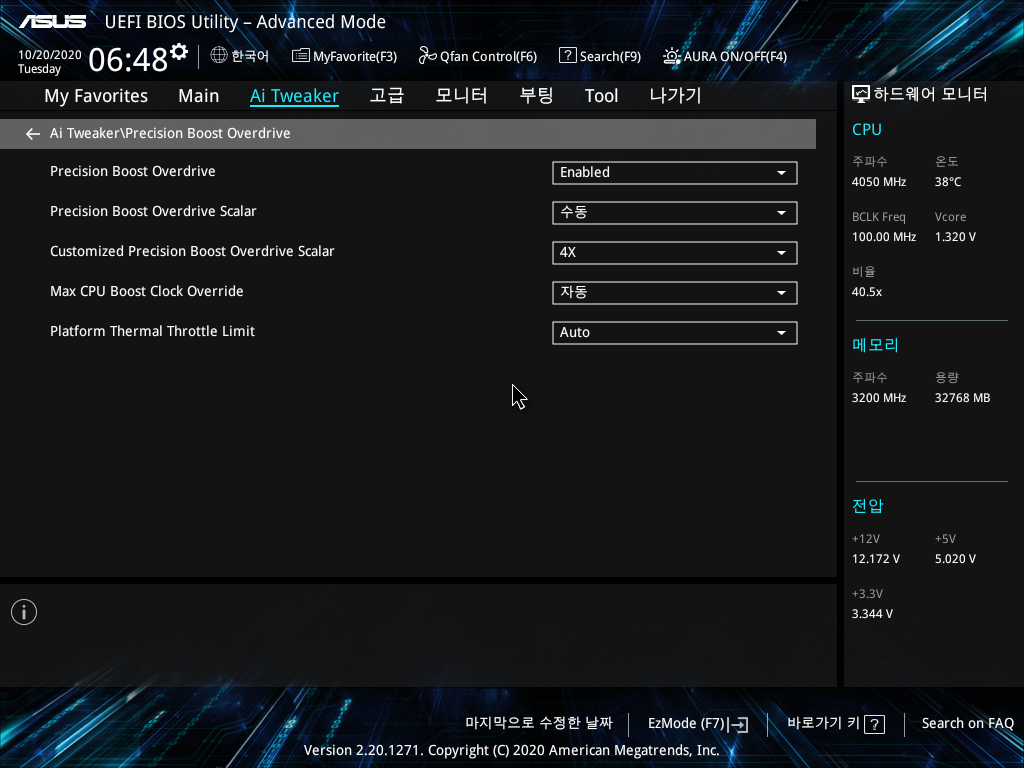
Task: Open Search(F9) tool
Action: 600,56
